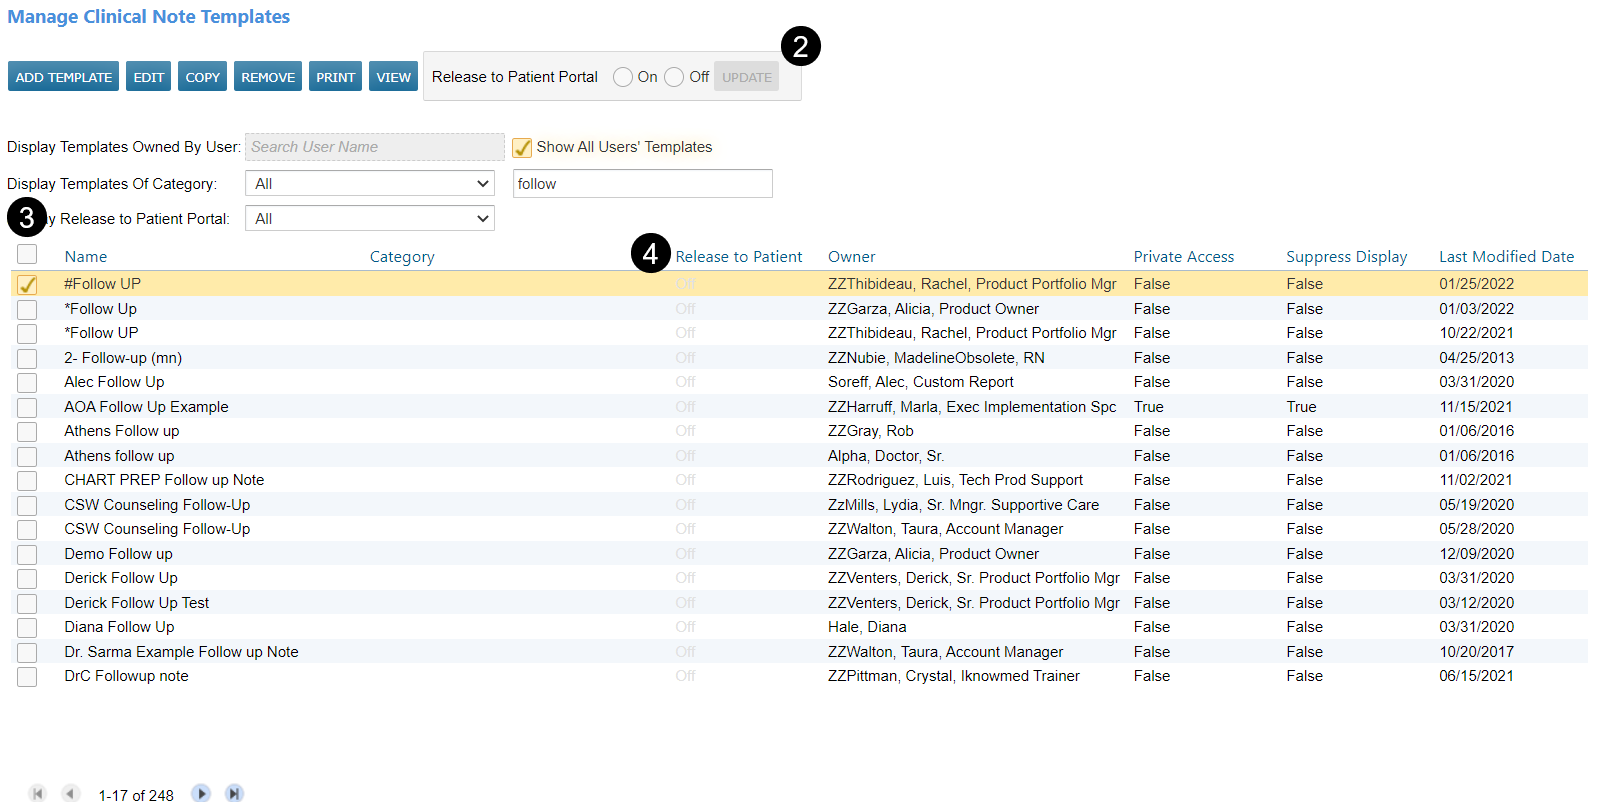Click the numbered callout marker 4

coord(650,254)
